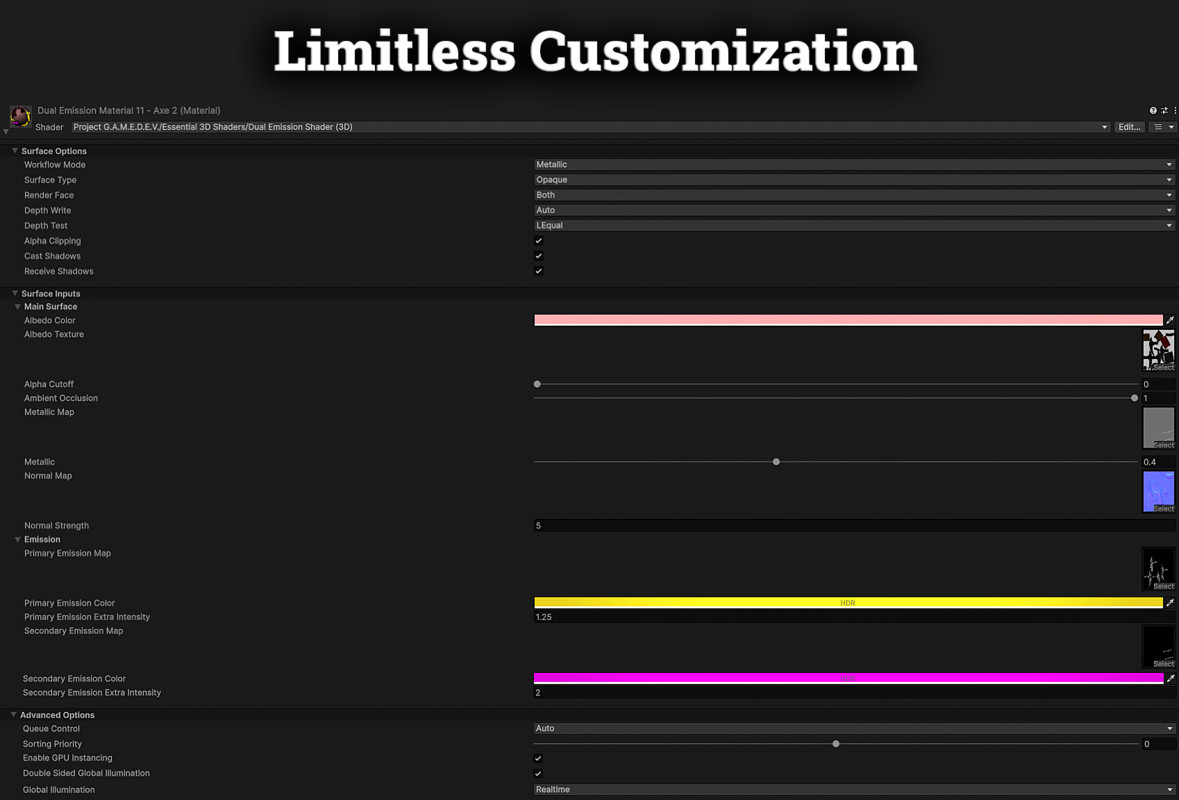Screen dimensions: 1179x800
Task: Open the Depth Test dropdown
Action: (x=854, y=226)
